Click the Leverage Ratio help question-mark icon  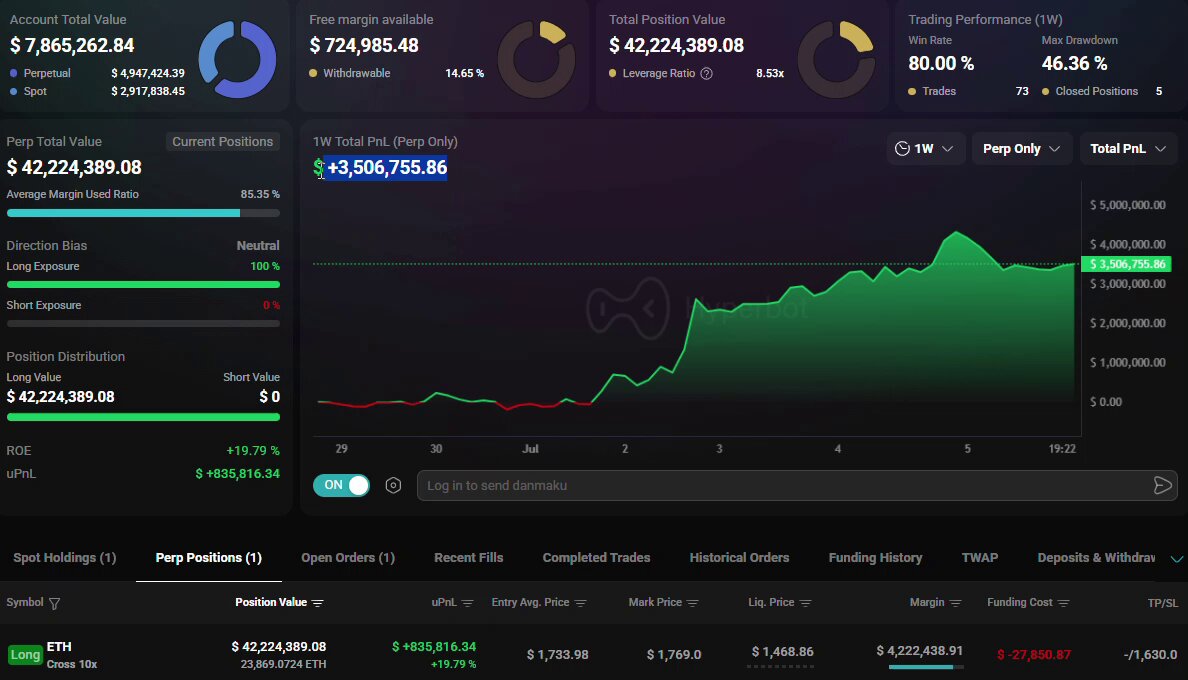(x=706, y=73)
